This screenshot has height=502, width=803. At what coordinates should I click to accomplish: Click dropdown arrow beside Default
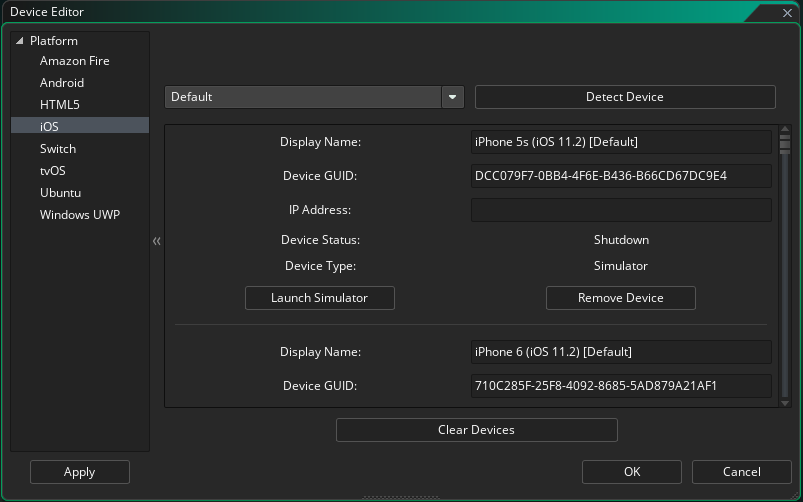pyautogui.click(x=453, y=97)
